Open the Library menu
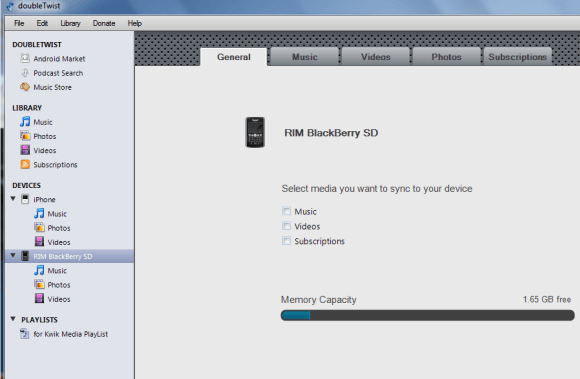The image size is (580, 379). point(70,23)
